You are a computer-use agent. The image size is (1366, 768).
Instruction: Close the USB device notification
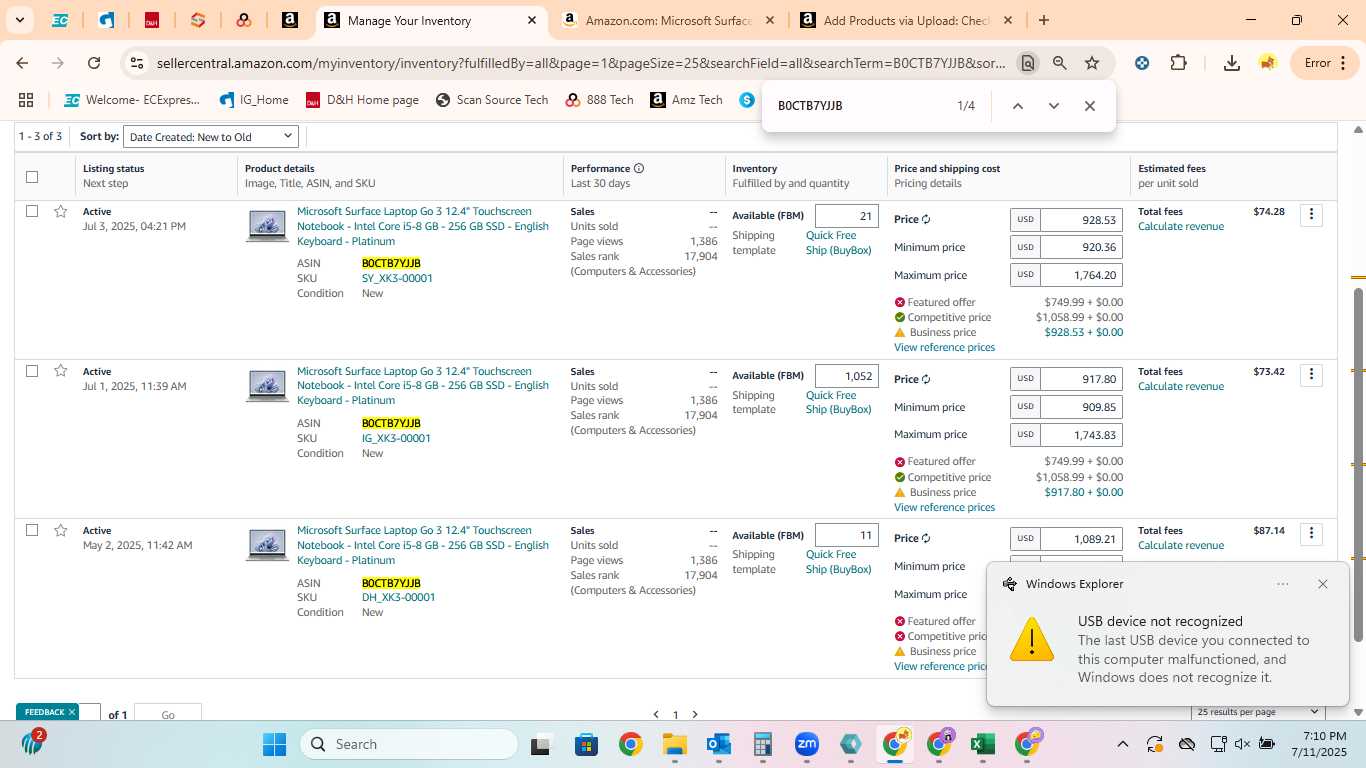pos(1323,584)
